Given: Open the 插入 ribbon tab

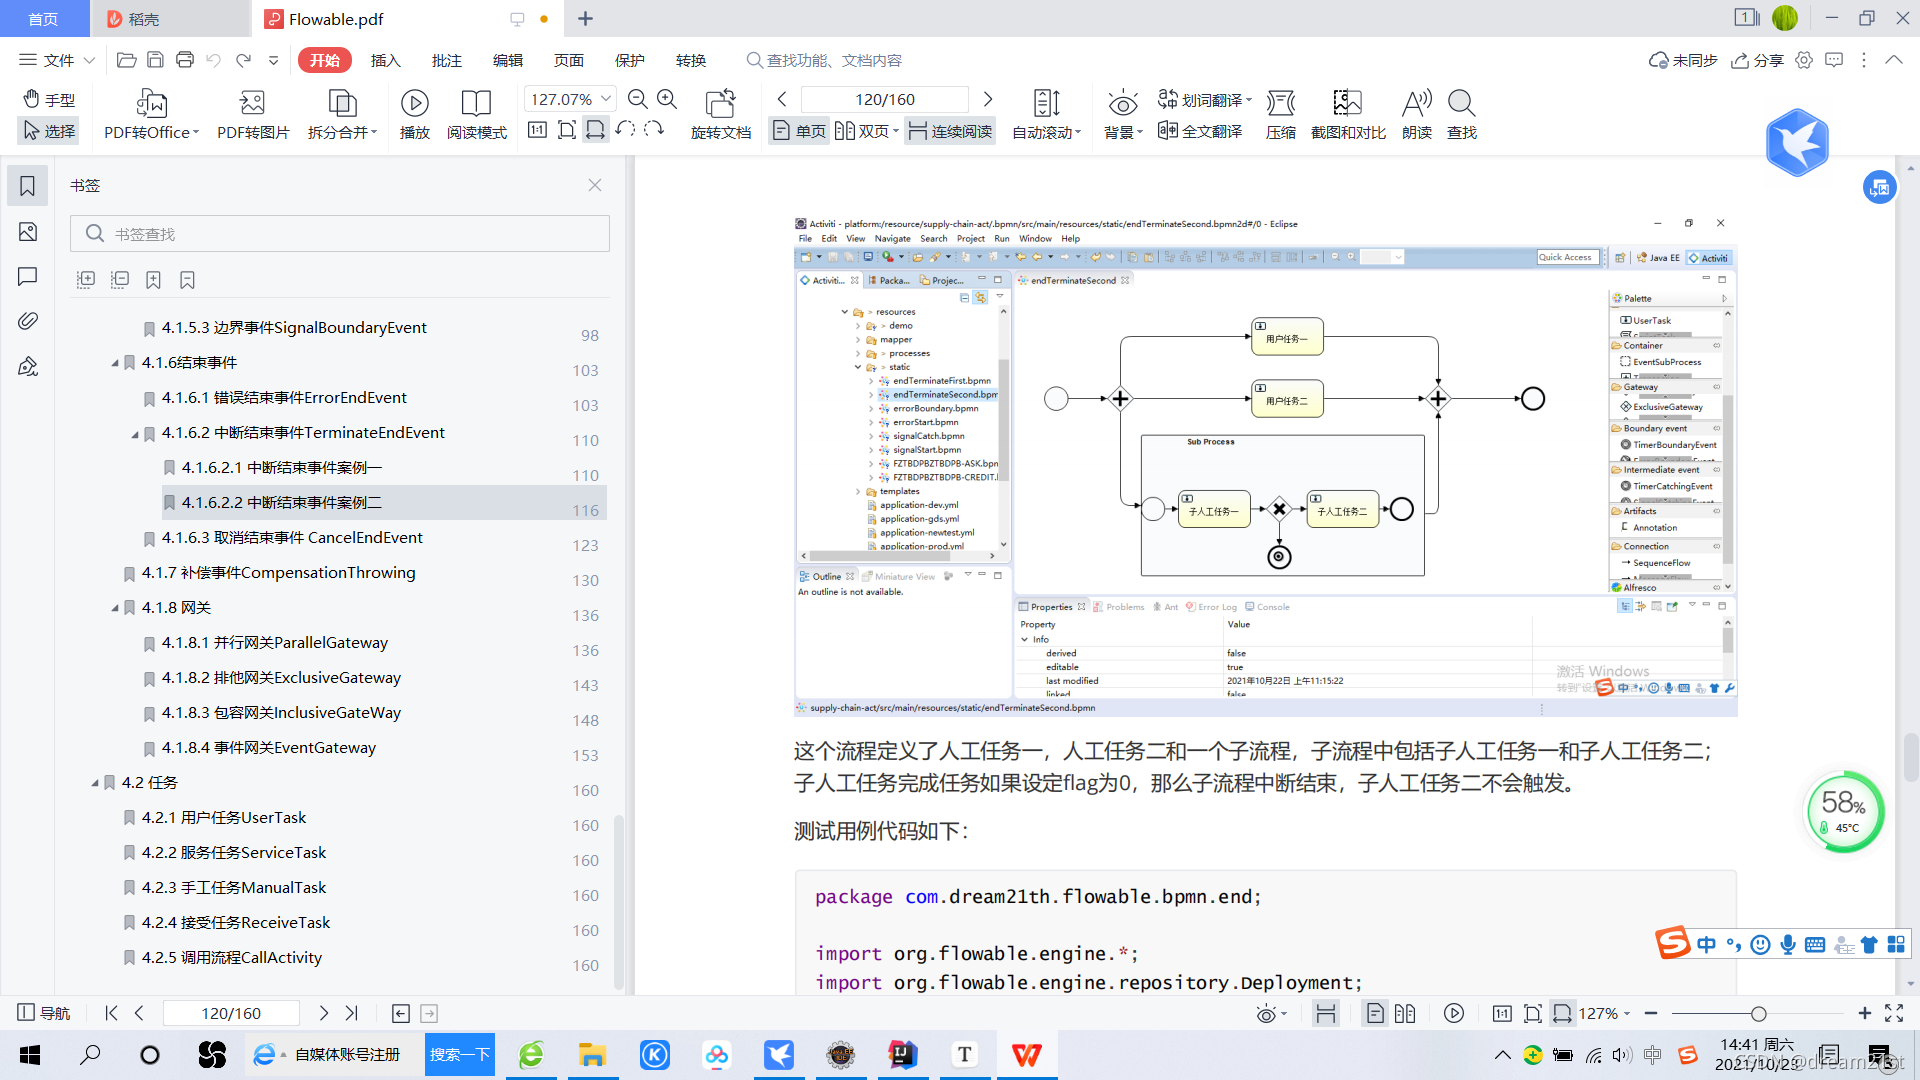Looking at the screenshot, I should point(385,60).
